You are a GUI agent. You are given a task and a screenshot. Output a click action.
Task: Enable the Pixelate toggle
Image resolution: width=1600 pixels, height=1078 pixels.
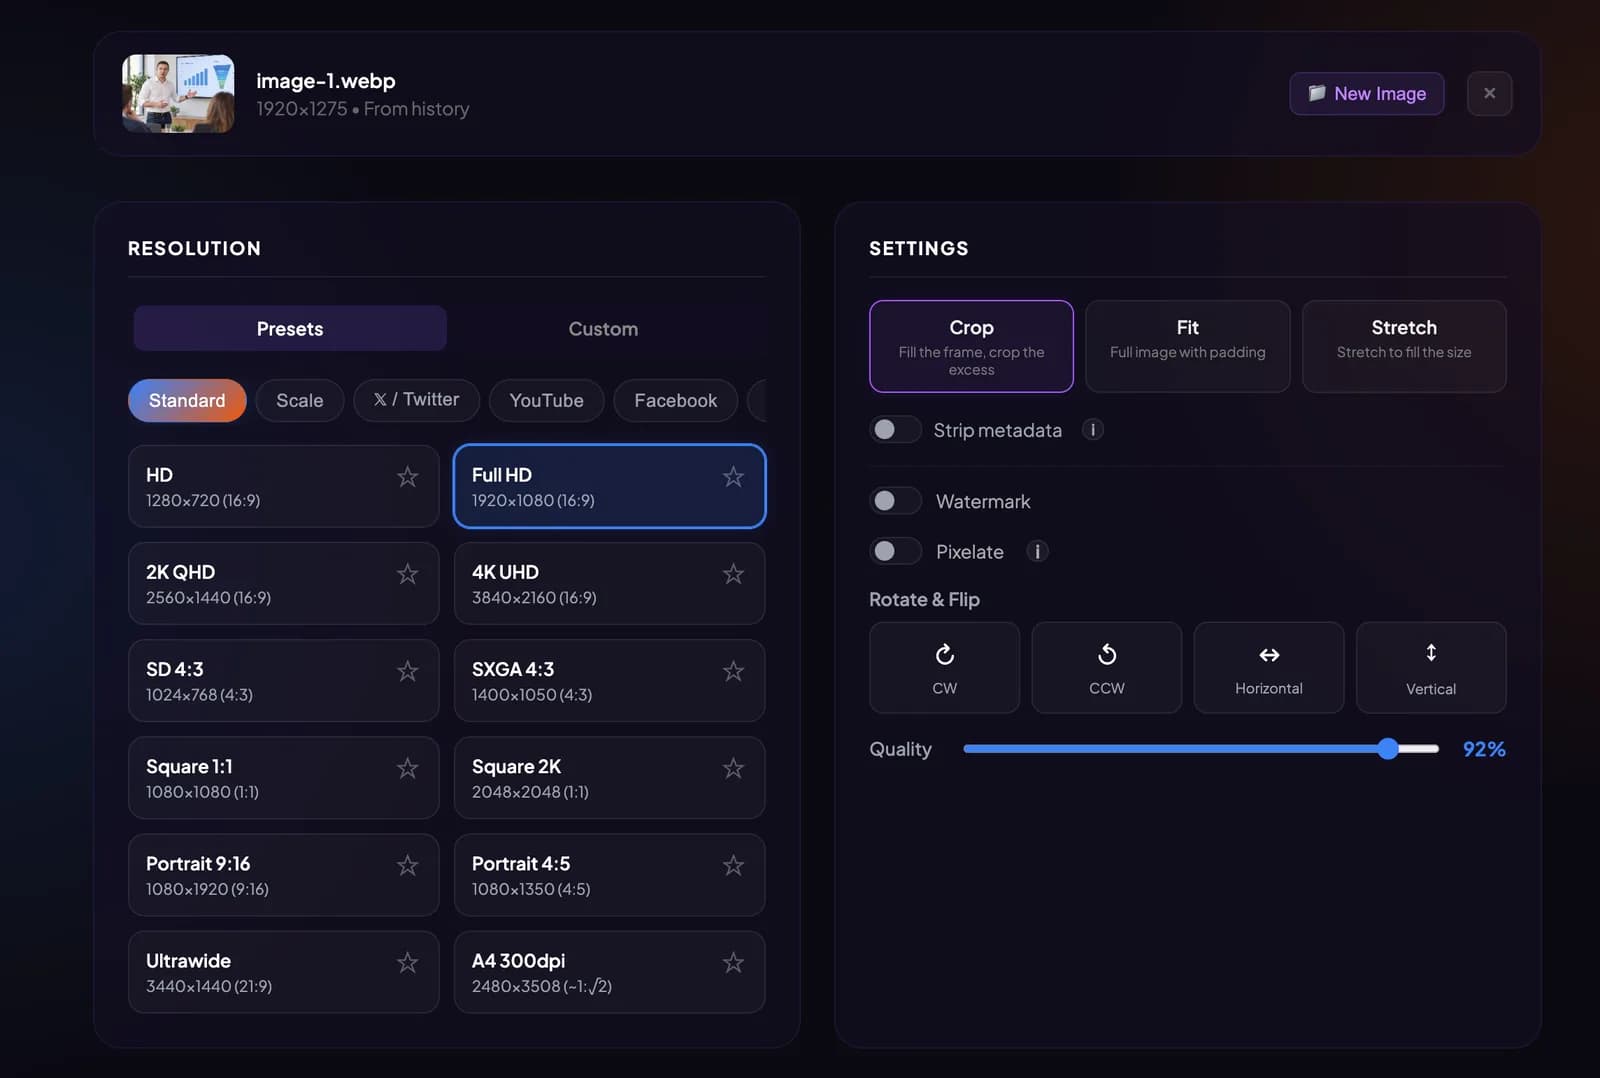click(895, 551)
